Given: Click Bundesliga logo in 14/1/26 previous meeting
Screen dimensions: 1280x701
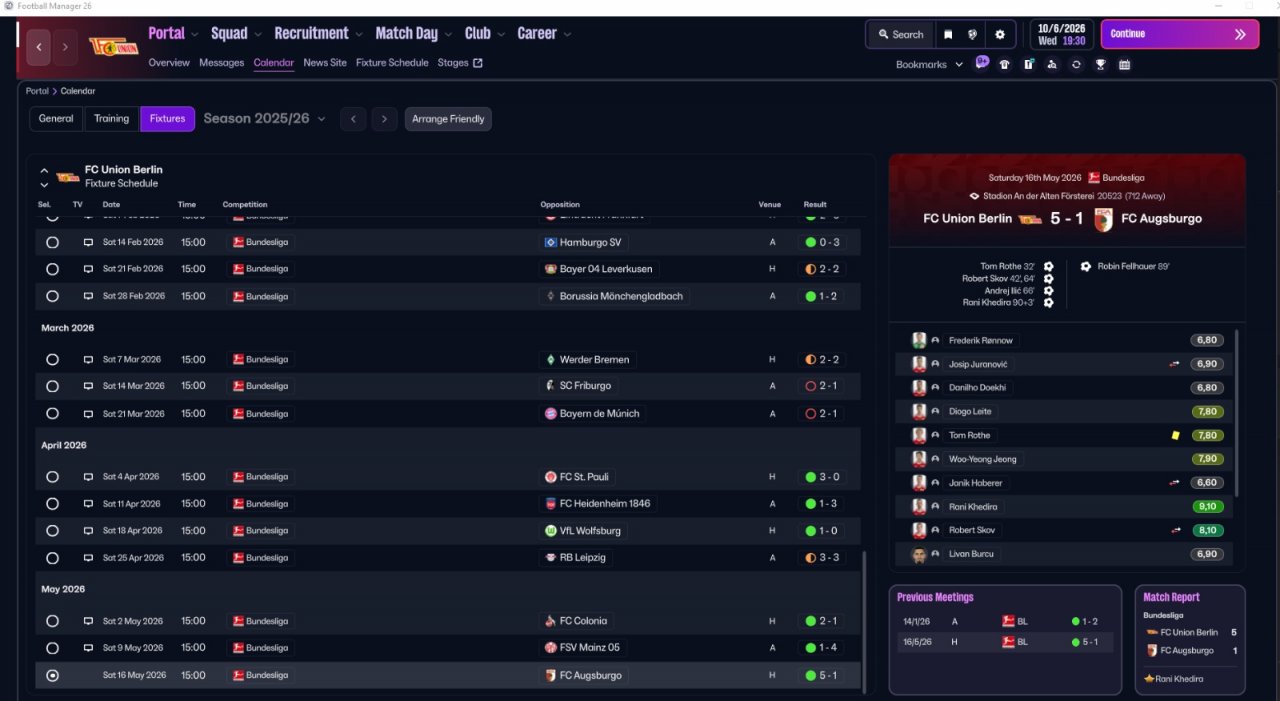Looking at the screenshot, I should 1008,621.
